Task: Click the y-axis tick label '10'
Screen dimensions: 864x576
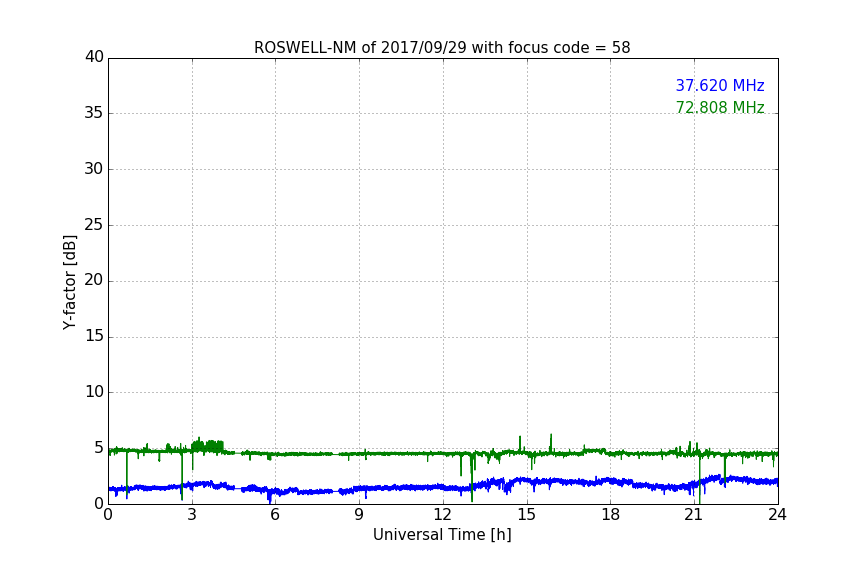Action: (94, 392)
